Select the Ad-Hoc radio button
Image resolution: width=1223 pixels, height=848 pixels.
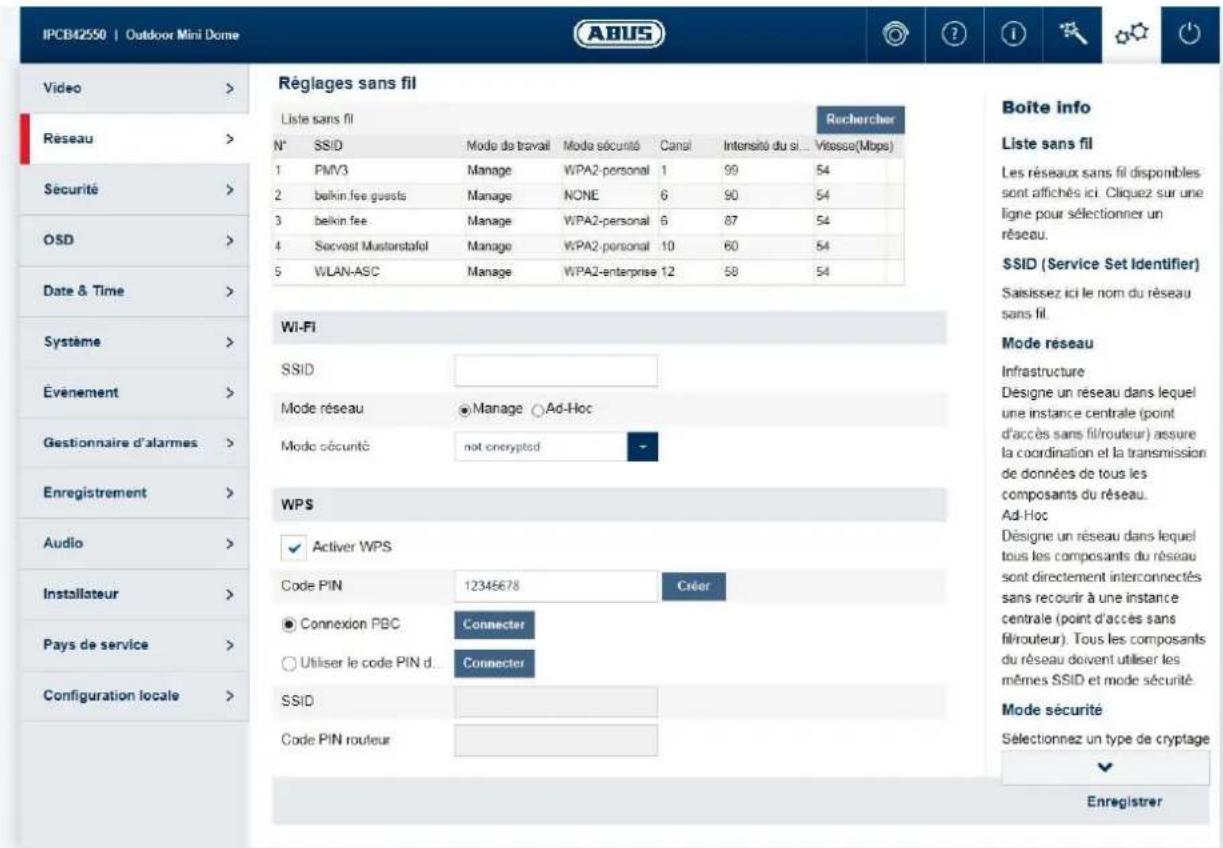pos(537,410)
